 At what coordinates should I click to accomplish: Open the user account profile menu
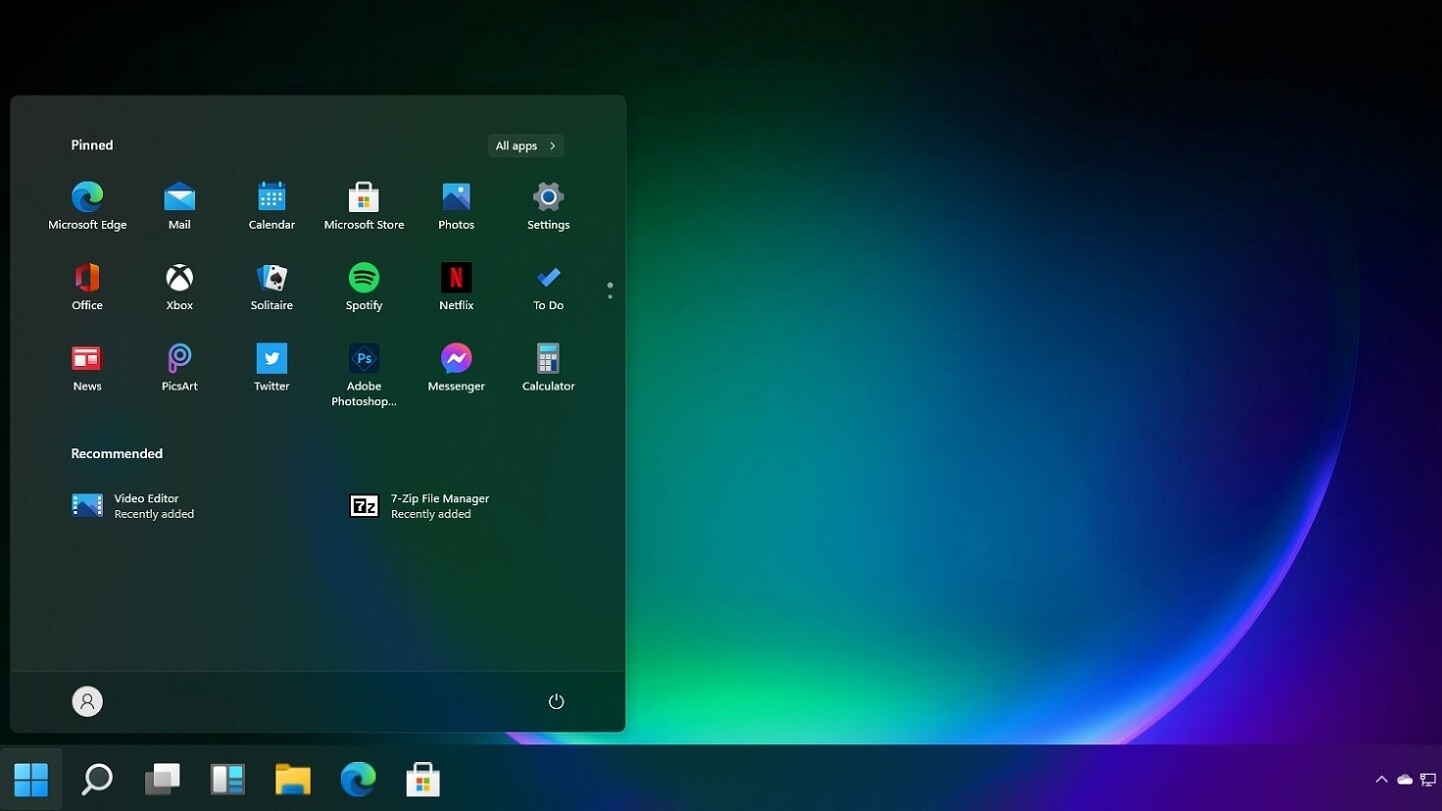pyautogui.click(x=87, y=702)
